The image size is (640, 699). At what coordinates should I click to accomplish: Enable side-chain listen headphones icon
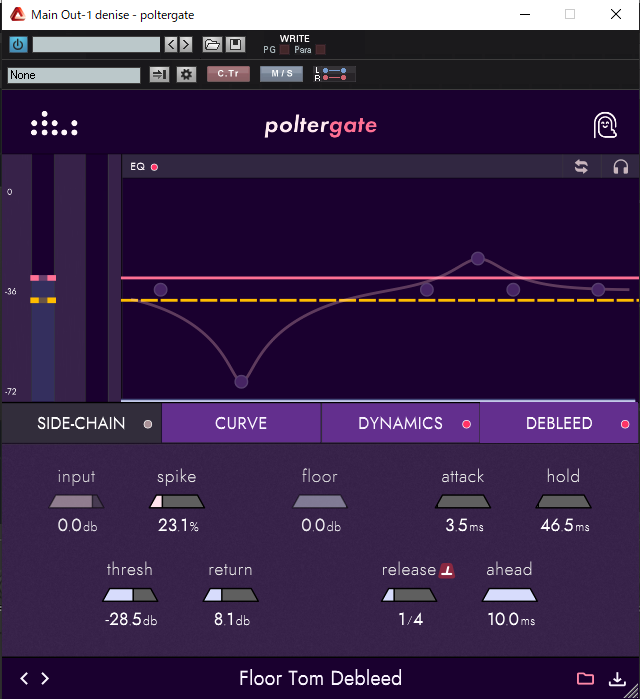(x=620, y=167)
